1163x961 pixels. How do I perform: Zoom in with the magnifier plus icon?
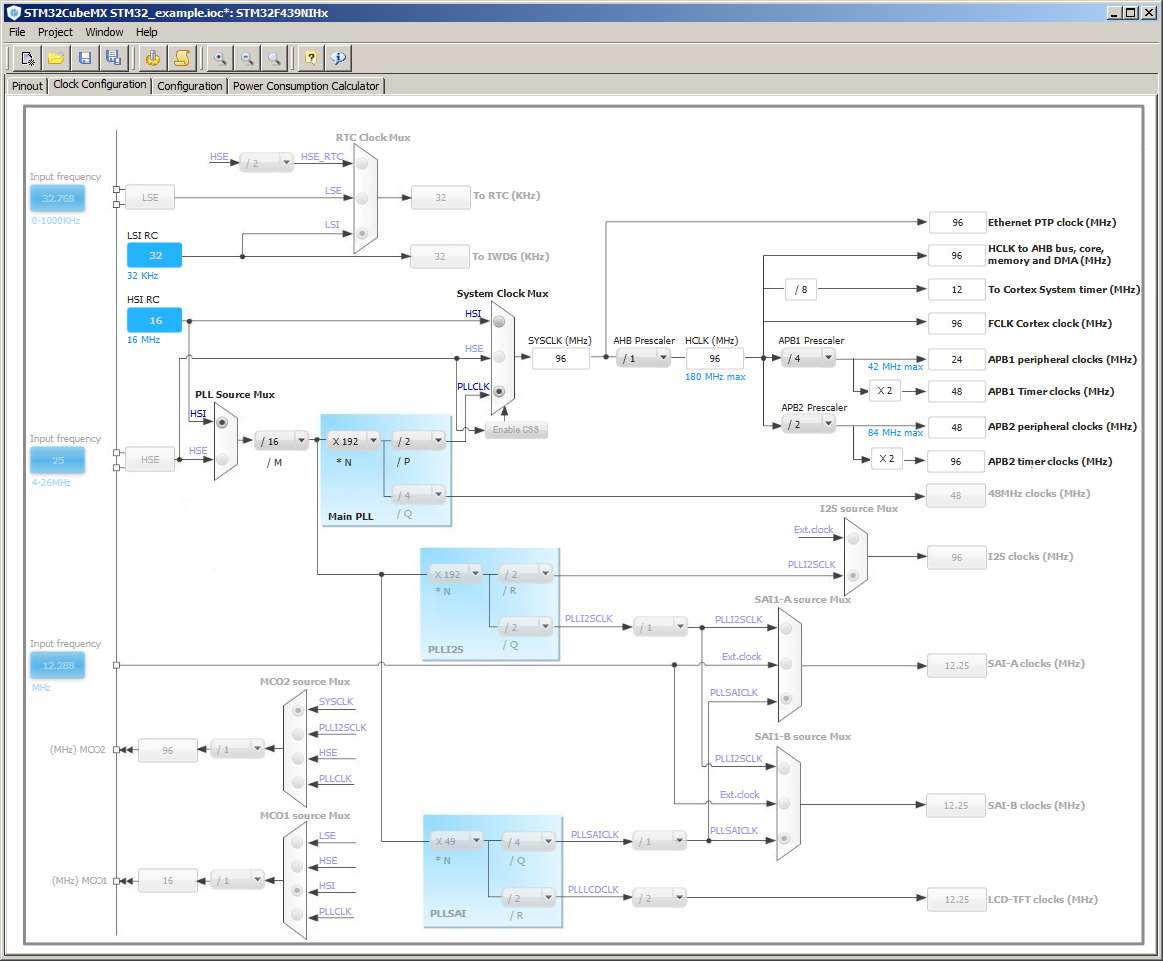(x=219, y=58)
